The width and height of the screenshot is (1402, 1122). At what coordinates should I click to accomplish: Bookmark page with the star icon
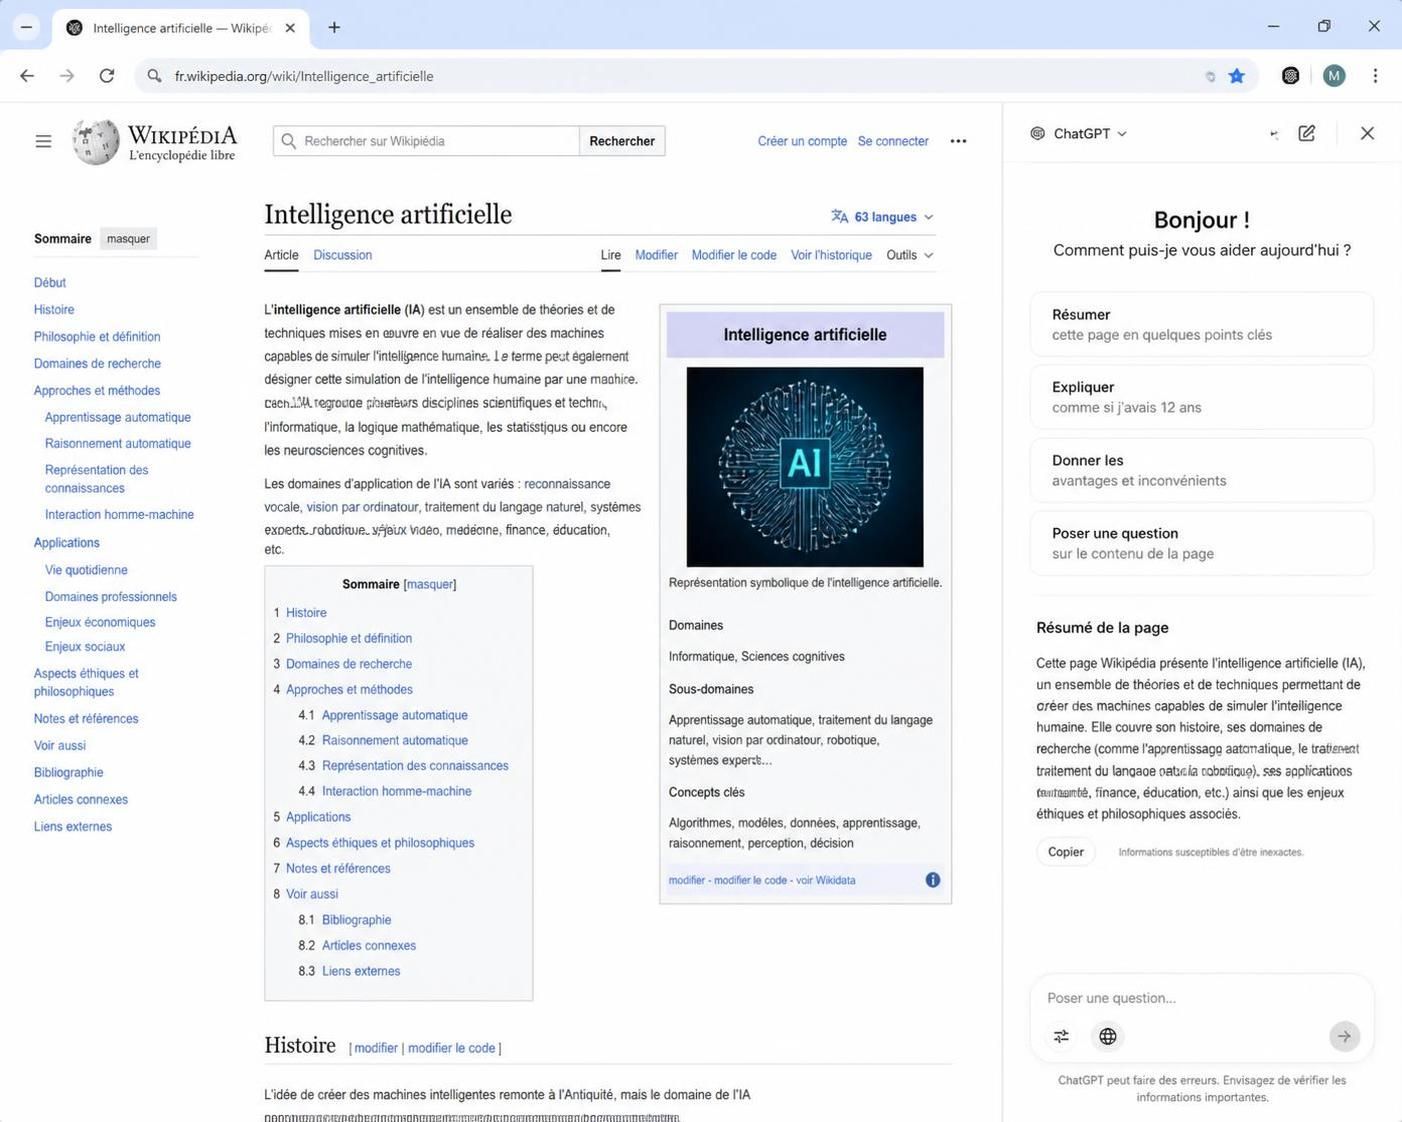point(1237,76)
